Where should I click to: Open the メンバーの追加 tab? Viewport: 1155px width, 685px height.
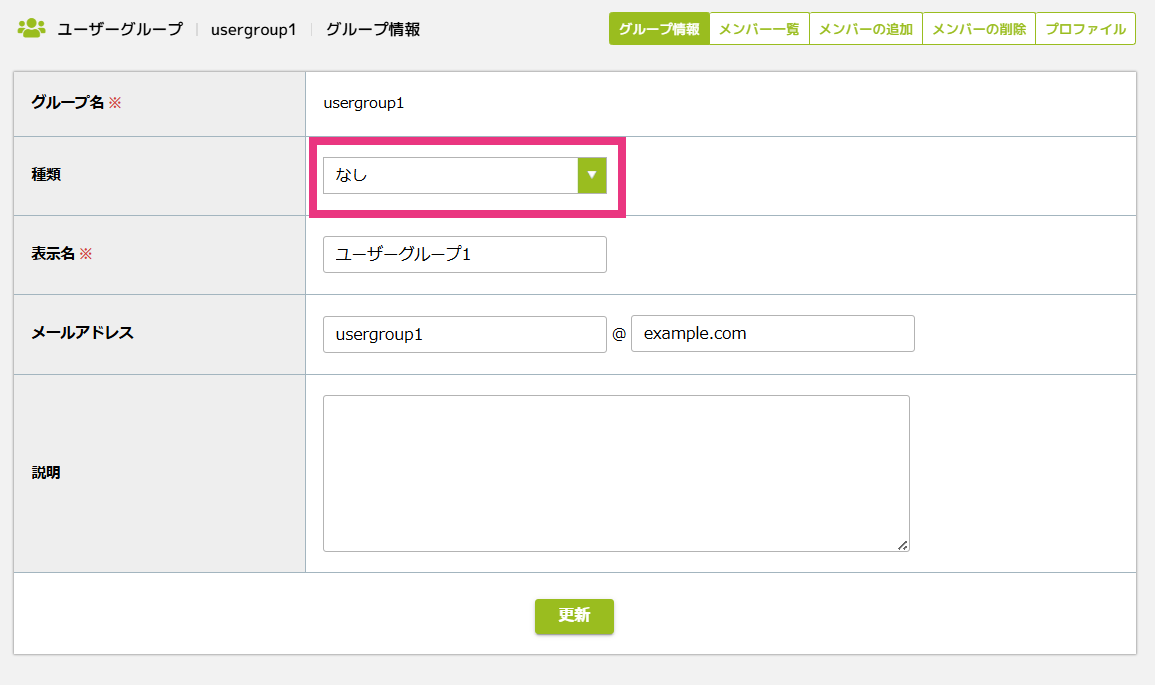pyautogui.click(x=866, y=29)
